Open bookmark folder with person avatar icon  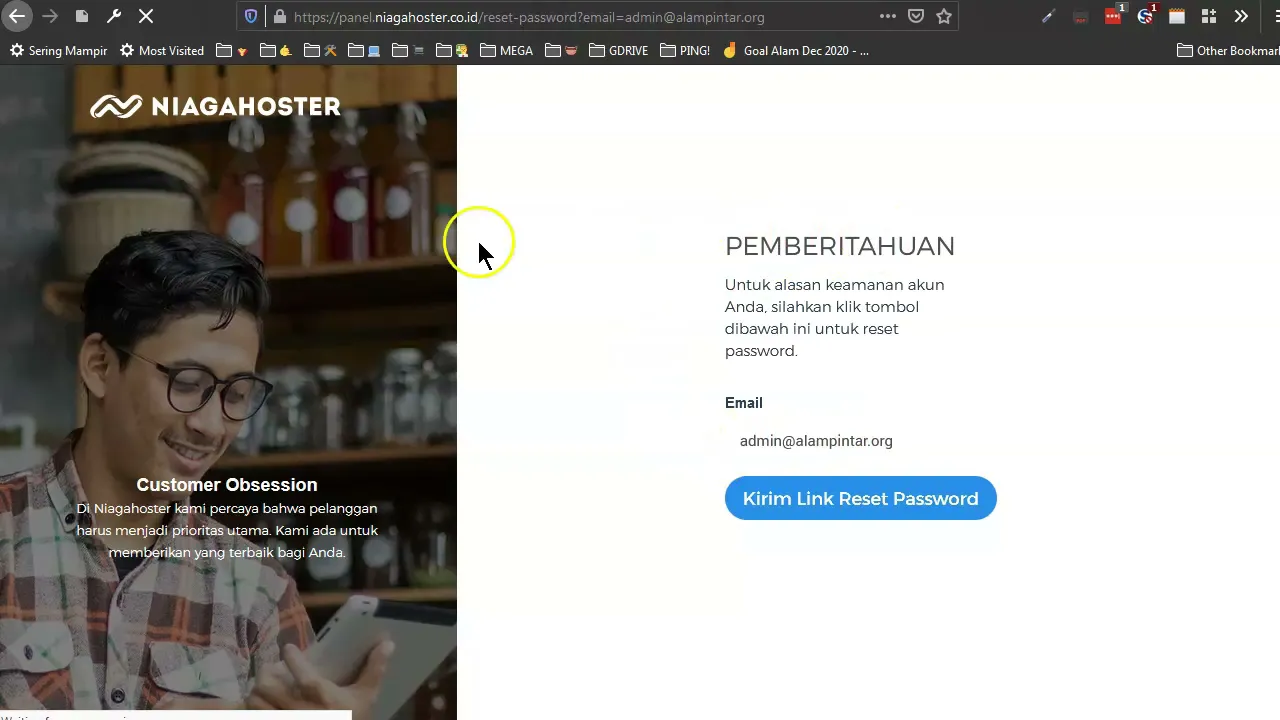click(452, 51)
